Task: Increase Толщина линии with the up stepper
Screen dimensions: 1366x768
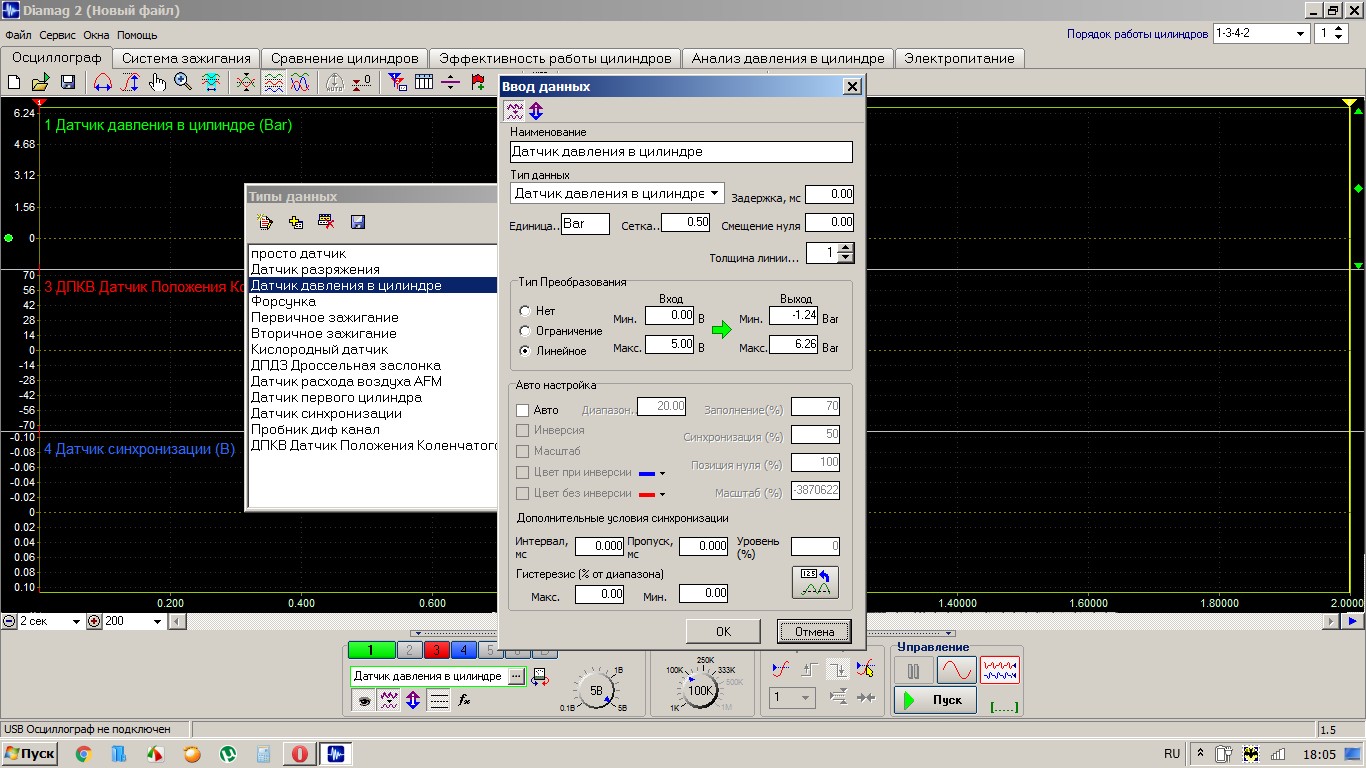Action: point(846,249)
